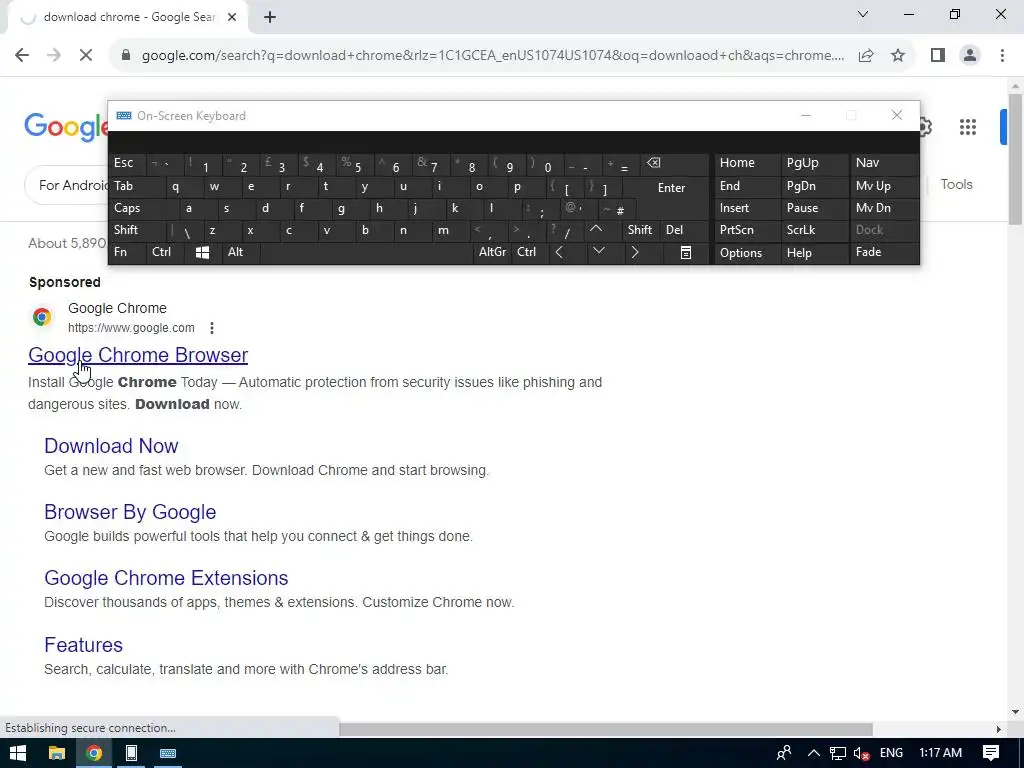Open tab search chevron in title bar

863,14
